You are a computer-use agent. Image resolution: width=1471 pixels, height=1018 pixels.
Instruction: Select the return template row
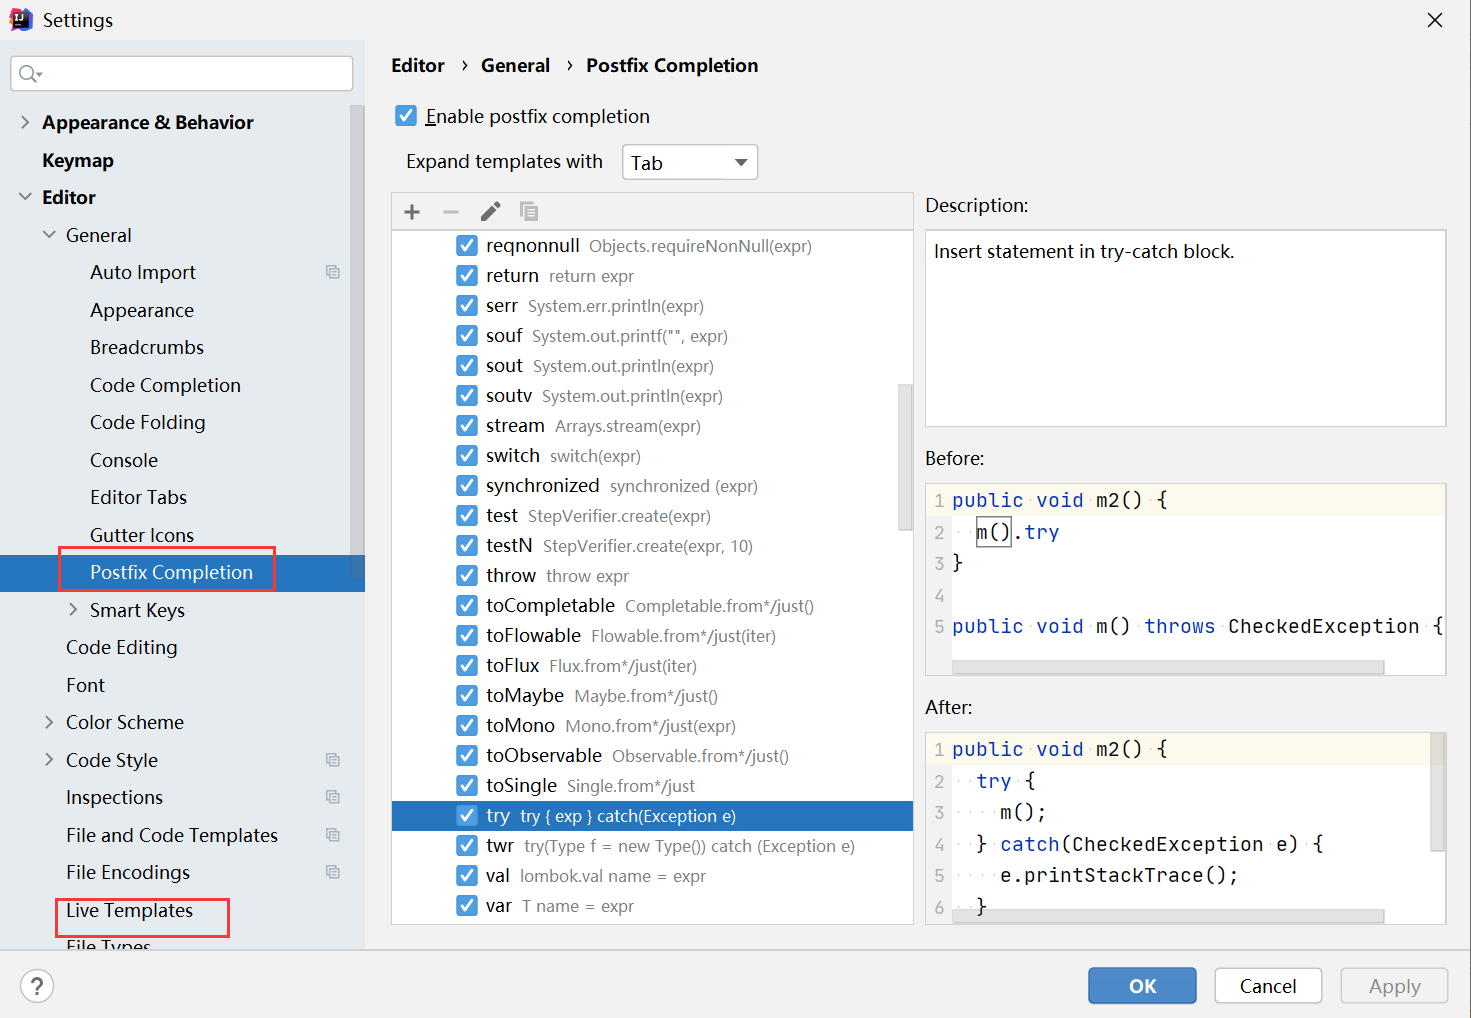click(652, 276)
